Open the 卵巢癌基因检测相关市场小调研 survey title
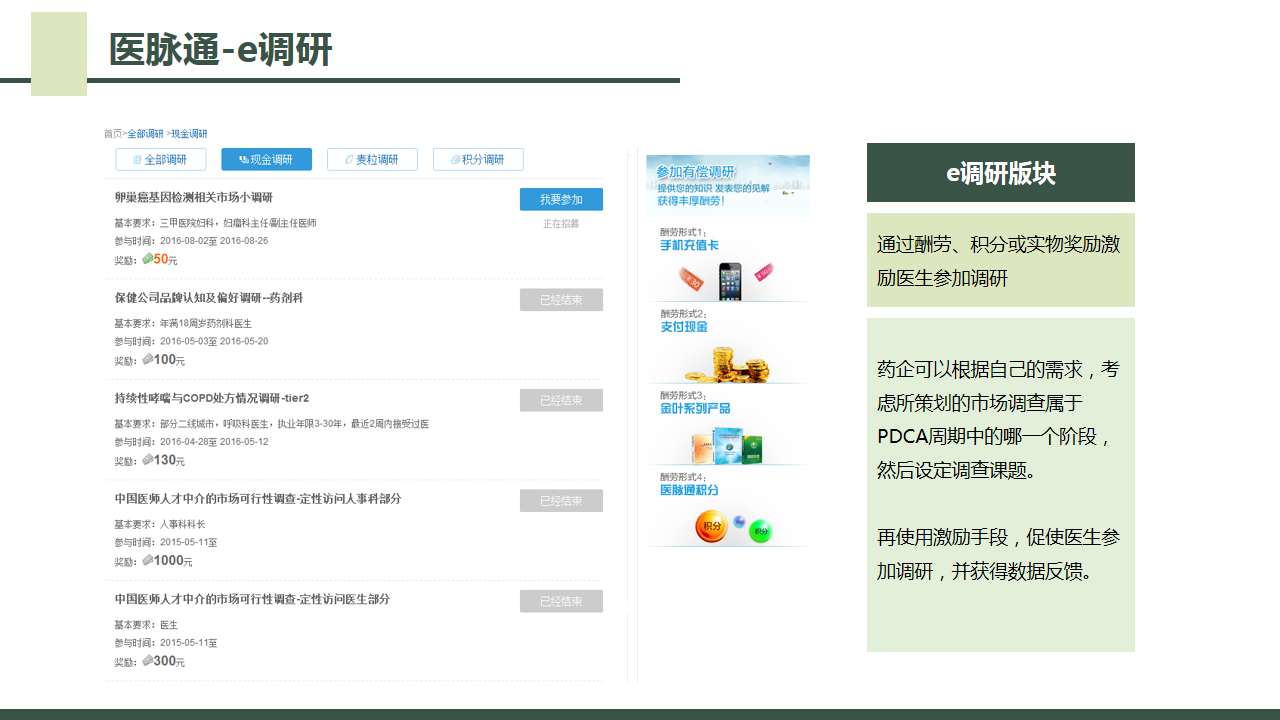This screenshot has width=1280, height=720. pyautogui.click(x=193, y=198)
